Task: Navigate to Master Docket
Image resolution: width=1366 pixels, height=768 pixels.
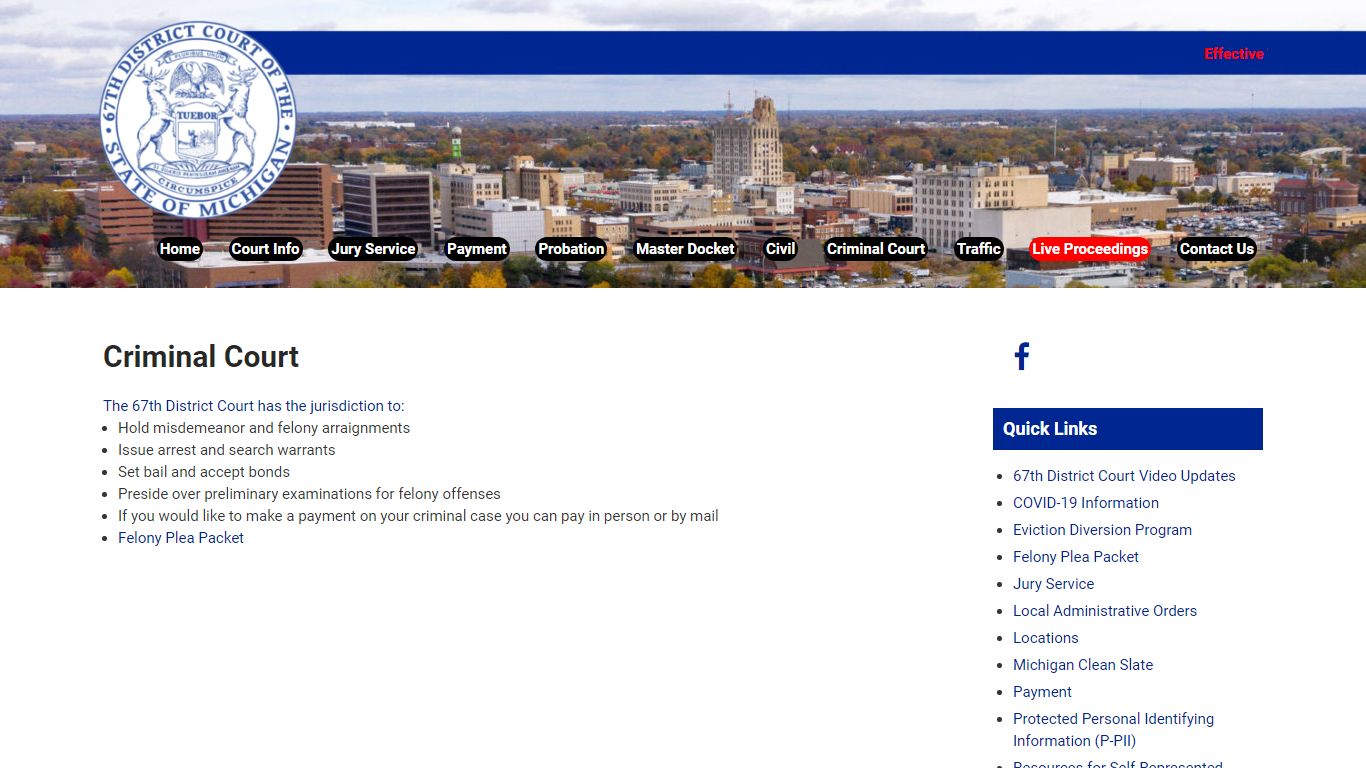Action: pos(685,249)
